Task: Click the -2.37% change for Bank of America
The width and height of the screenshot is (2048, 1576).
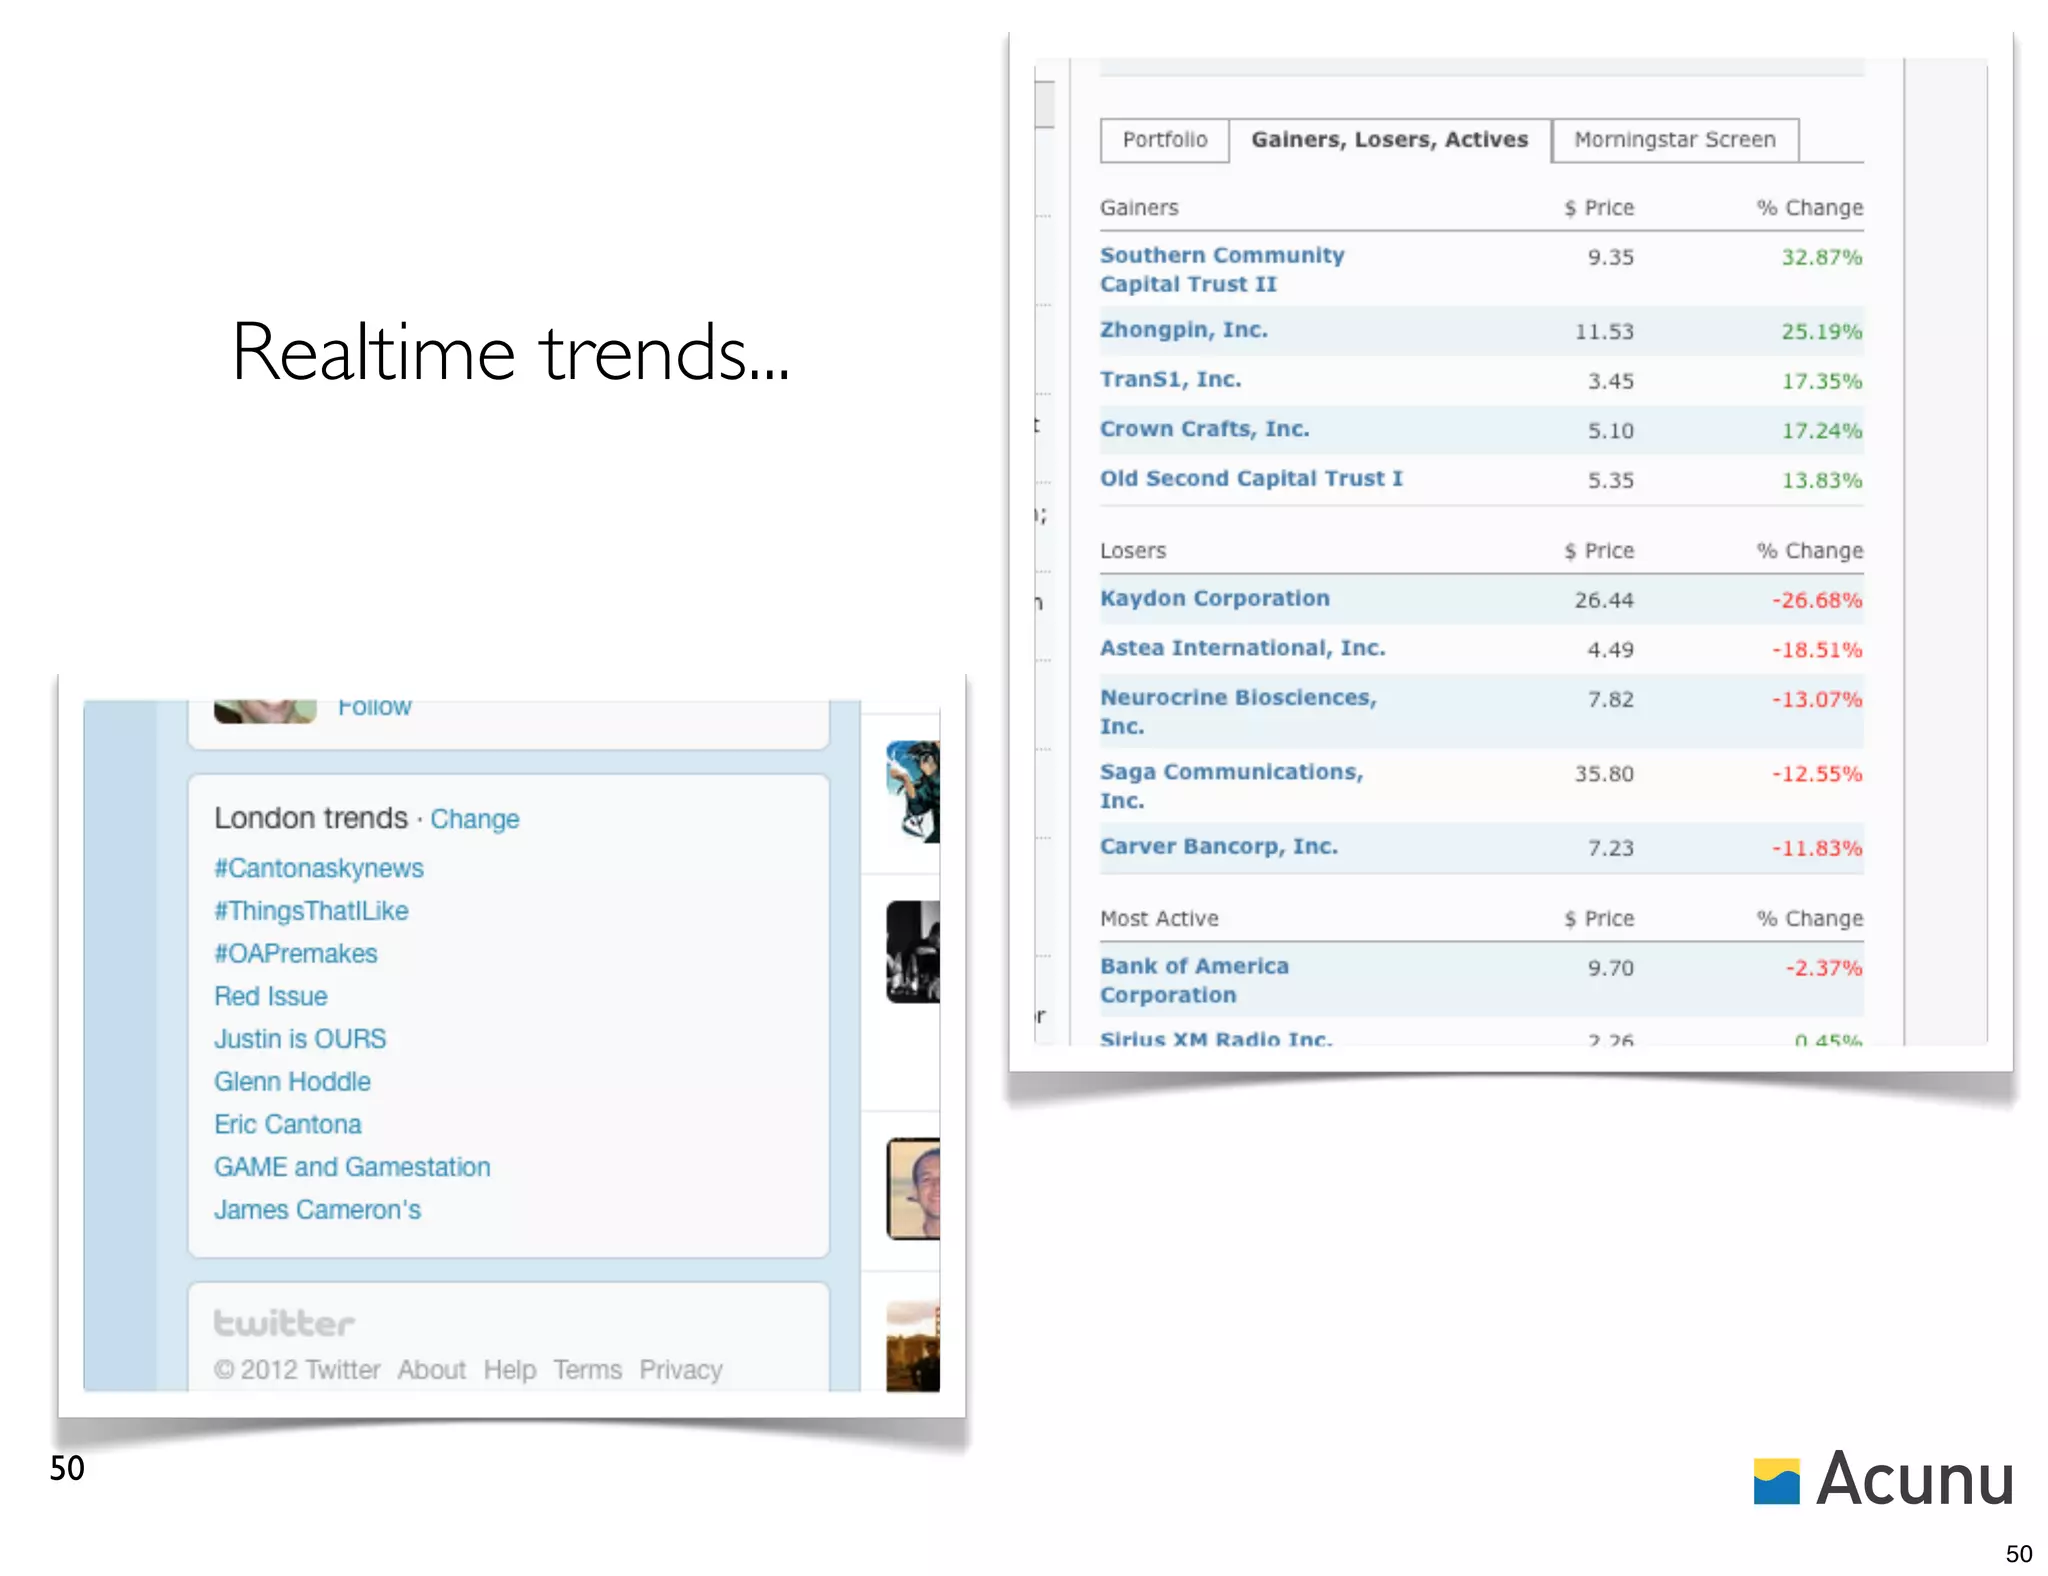Action: [x=1824, y=968]
